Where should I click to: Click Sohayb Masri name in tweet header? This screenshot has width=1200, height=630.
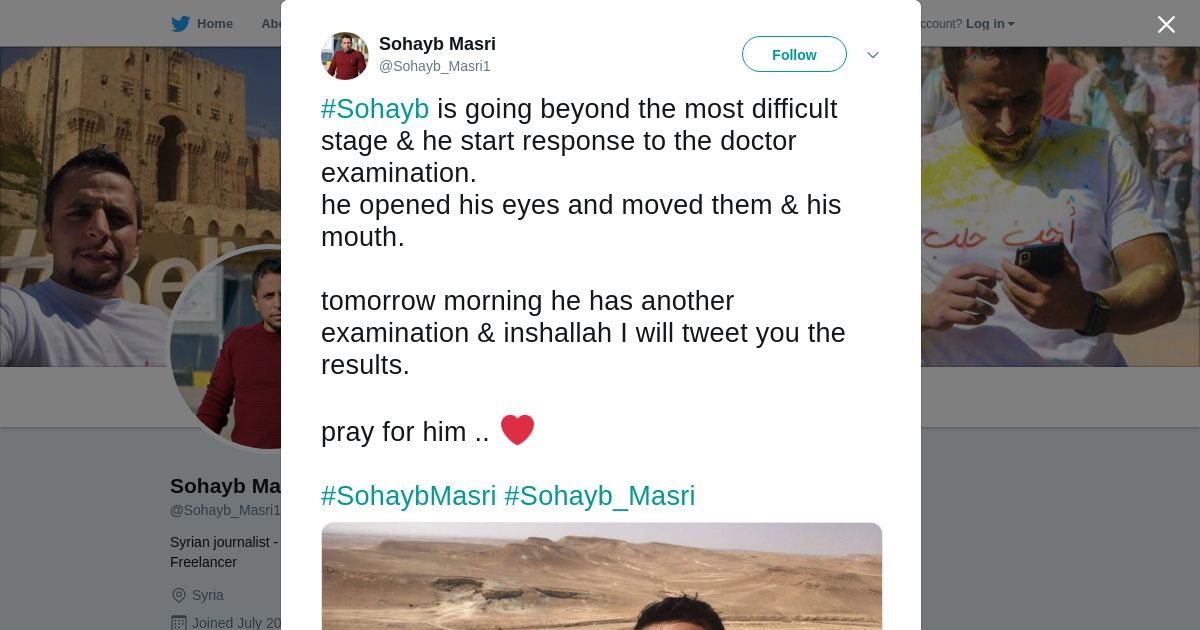(x=437, y=44)
